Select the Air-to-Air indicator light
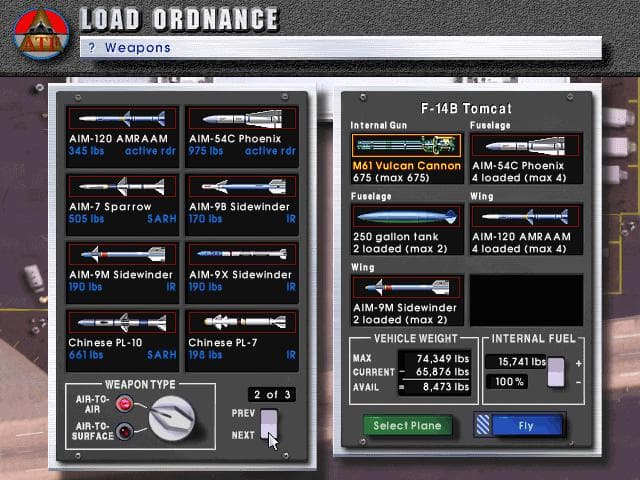640x480 pixels. tap(124, 404)
